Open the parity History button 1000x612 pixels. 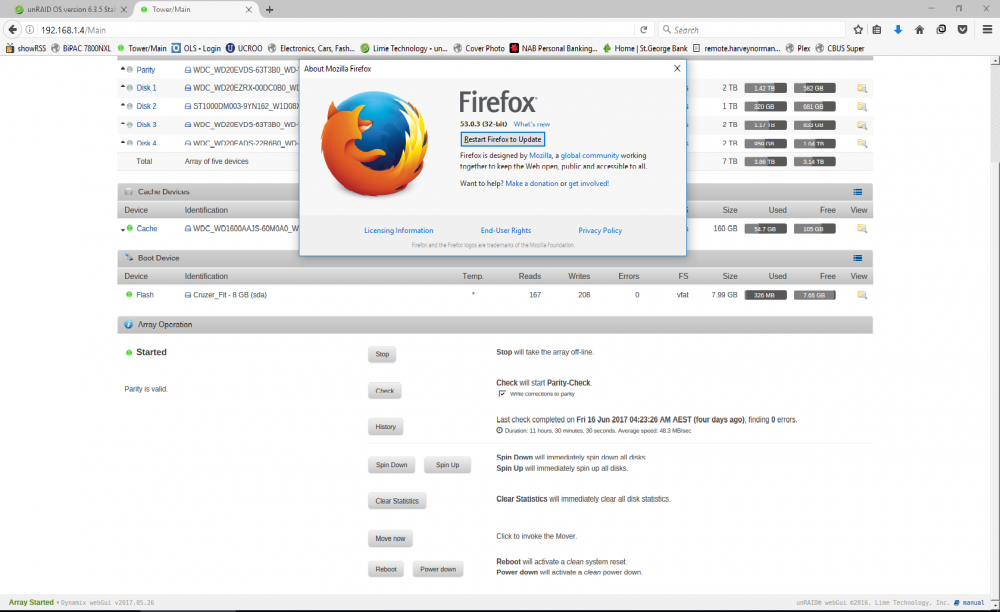pos(385,427)
